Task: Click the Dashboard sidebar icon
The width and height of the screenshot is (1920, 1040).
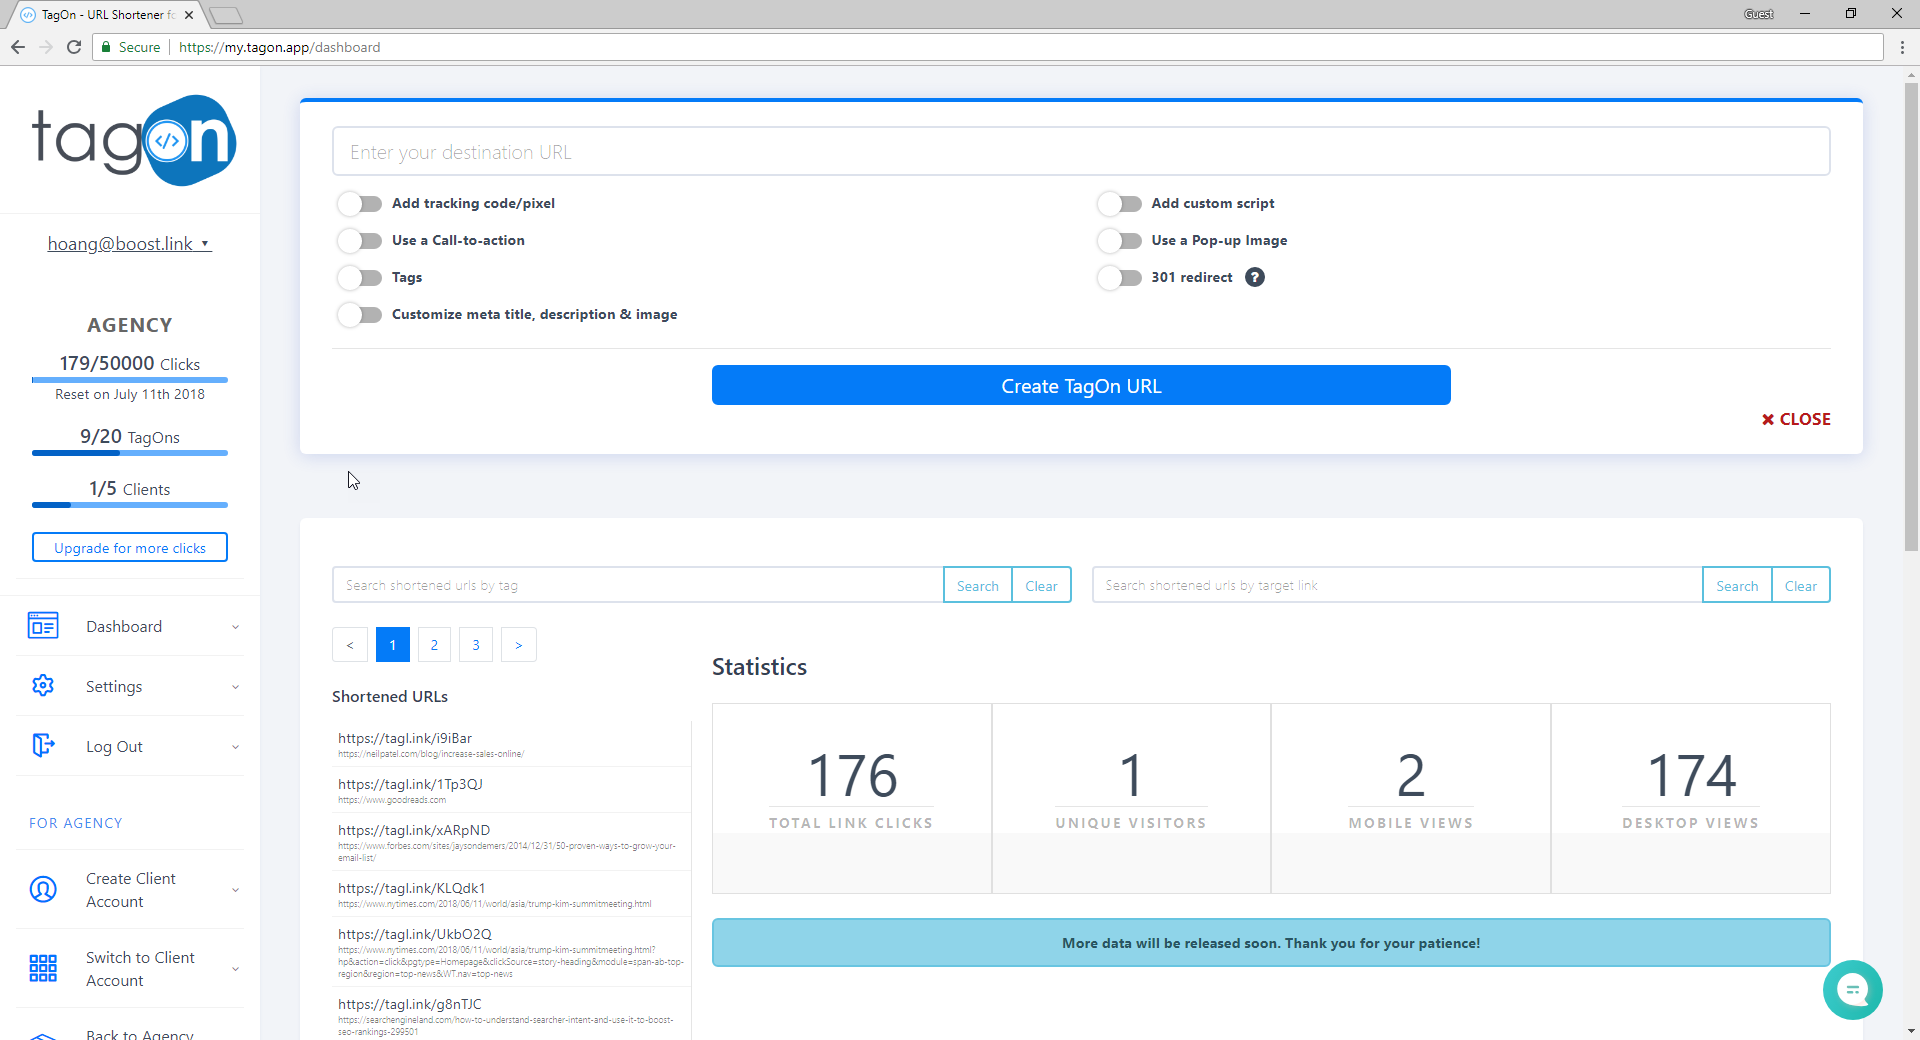Action: (x=43, y=626)
